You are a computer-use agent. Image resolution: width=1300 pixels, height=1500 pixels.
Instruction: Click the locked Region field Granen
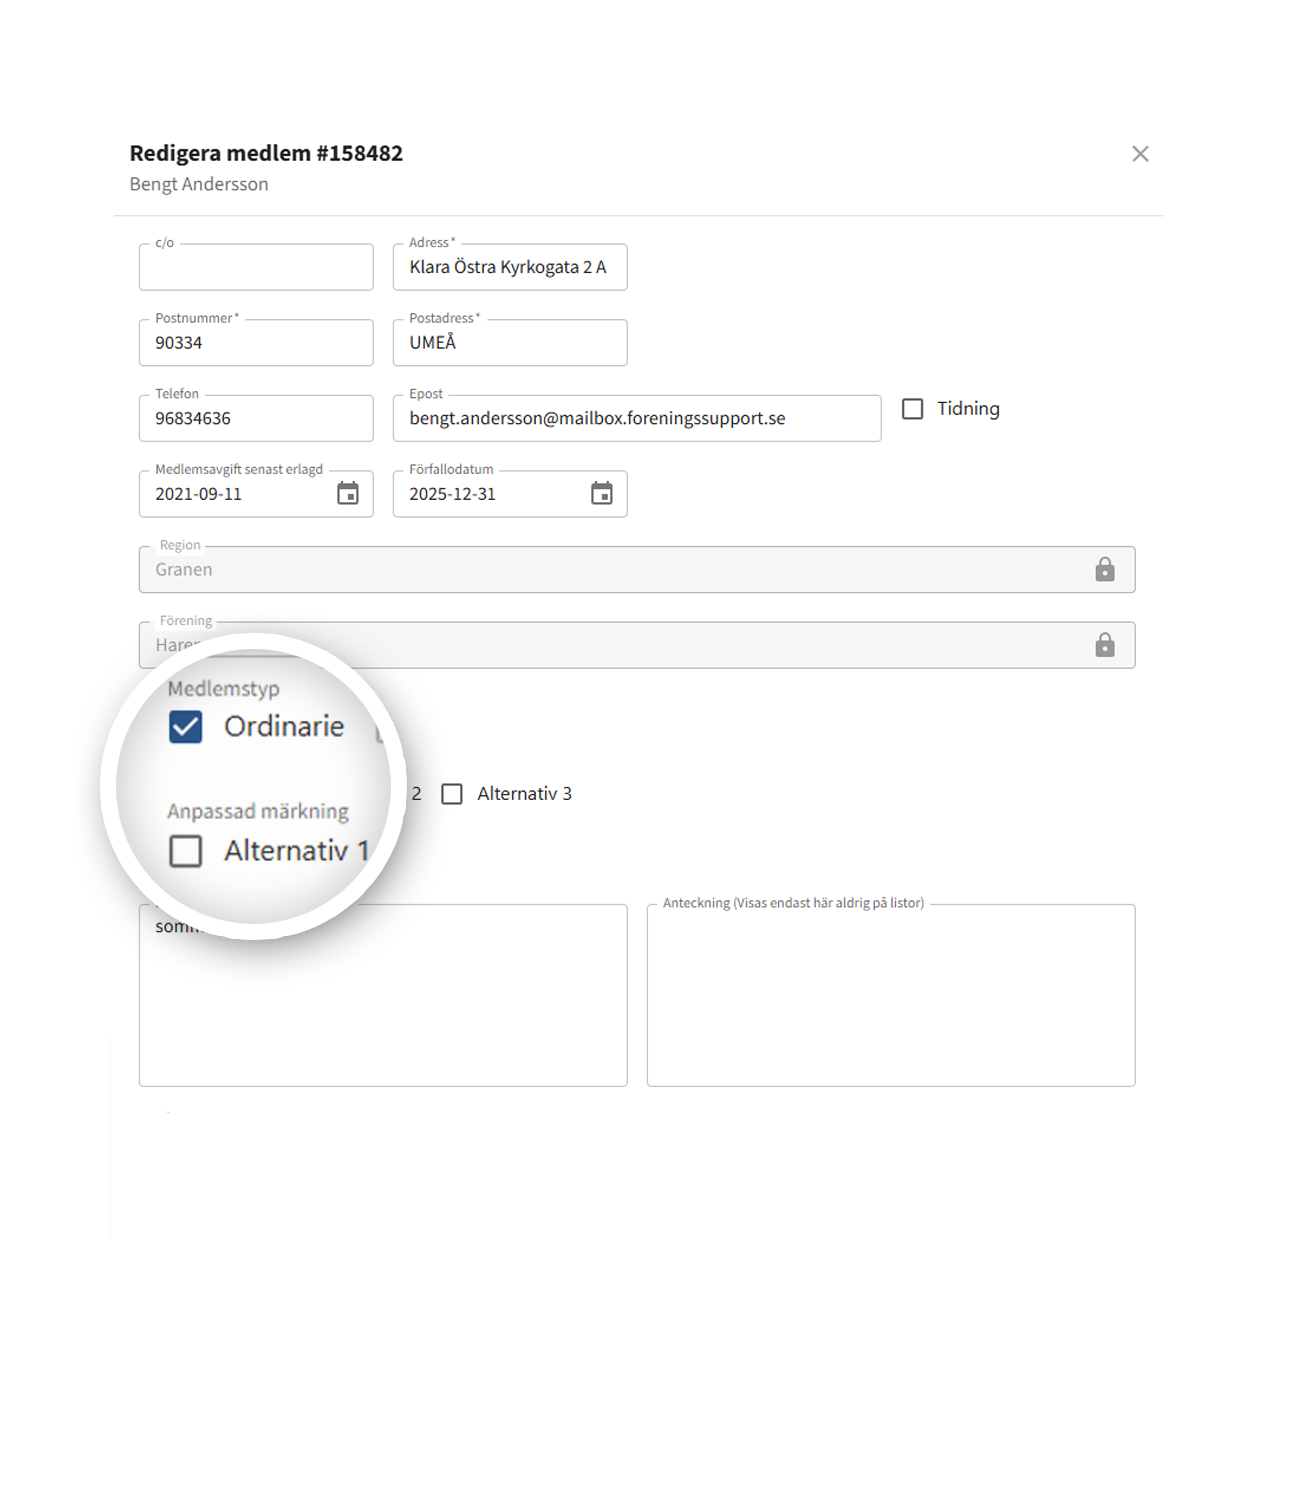coord(600,570)
